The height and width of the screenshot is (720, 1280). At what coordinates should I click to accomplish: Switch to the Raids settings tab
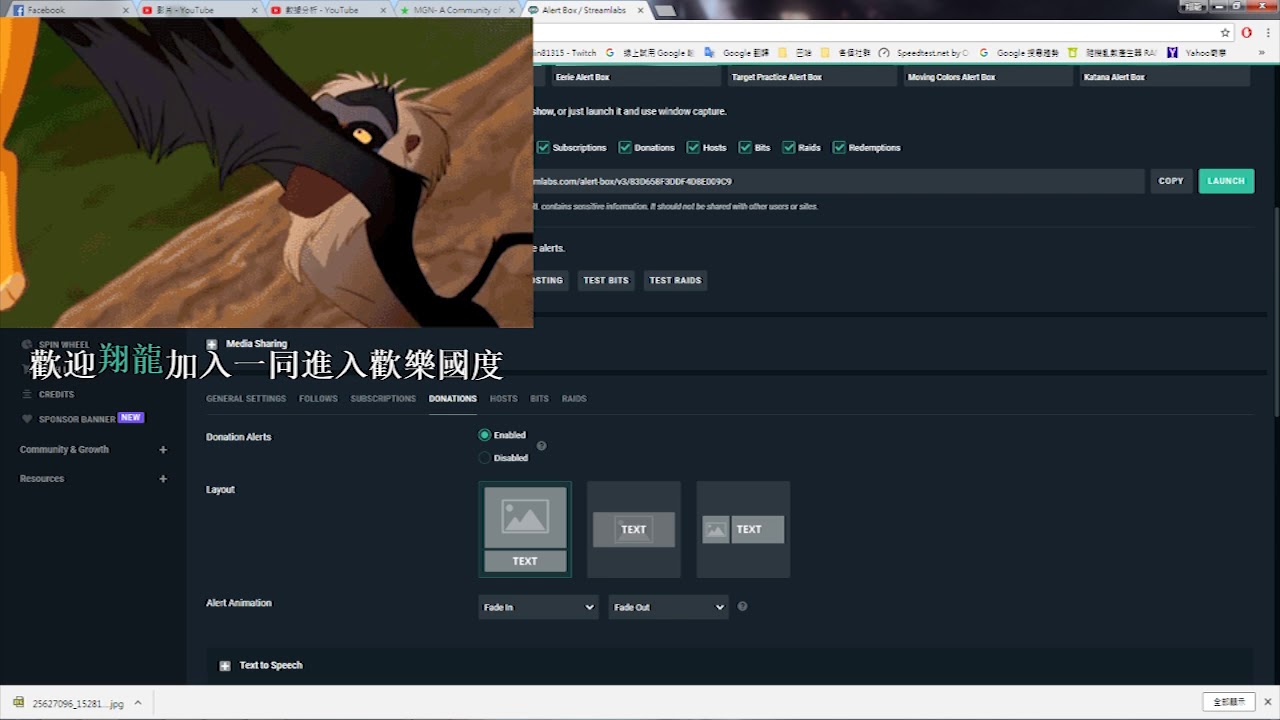click(x=574, y=399)
